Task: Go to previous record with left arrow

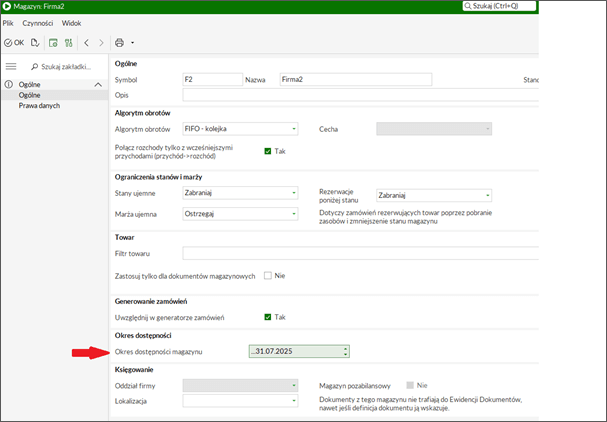Action: [87, 43]
